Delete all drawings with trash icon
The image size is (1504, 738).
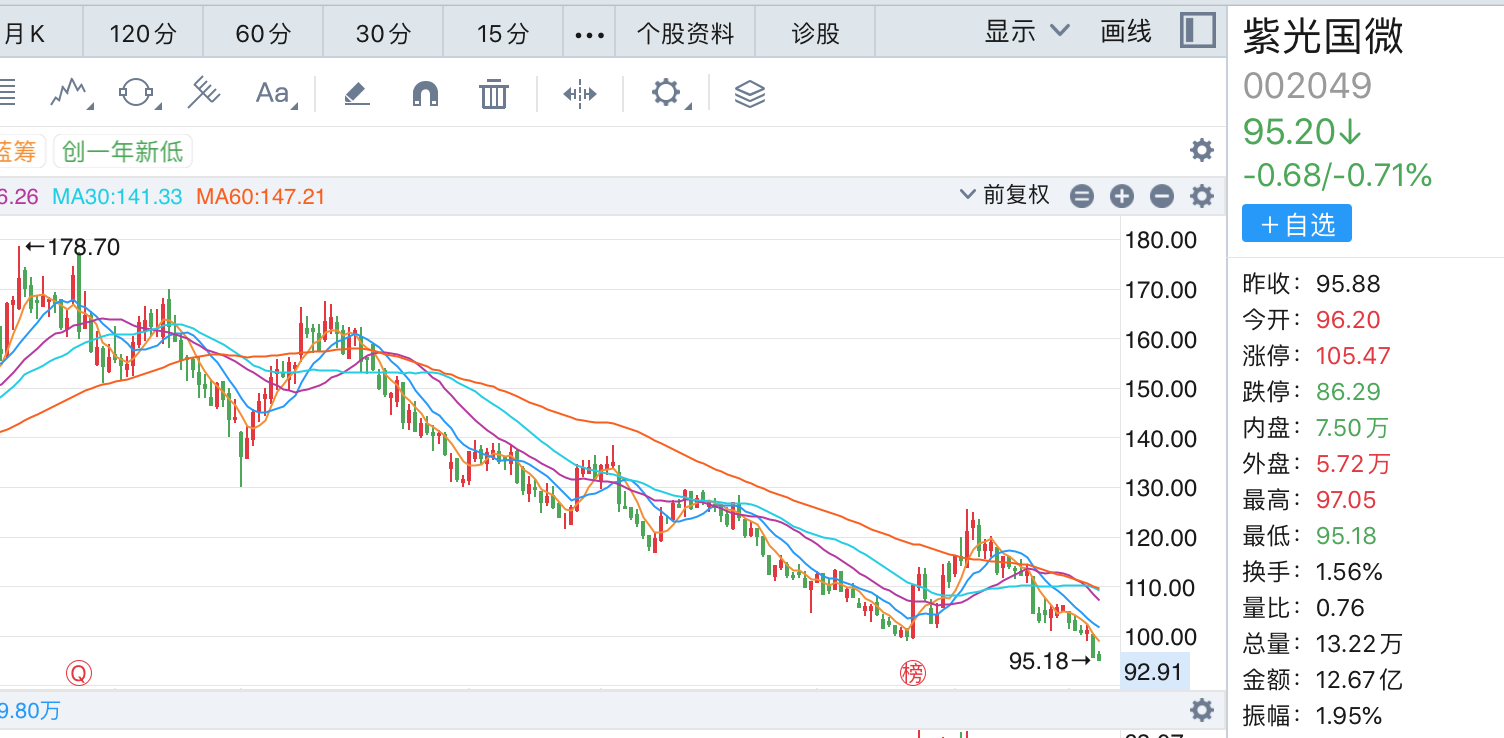(493, 94)
